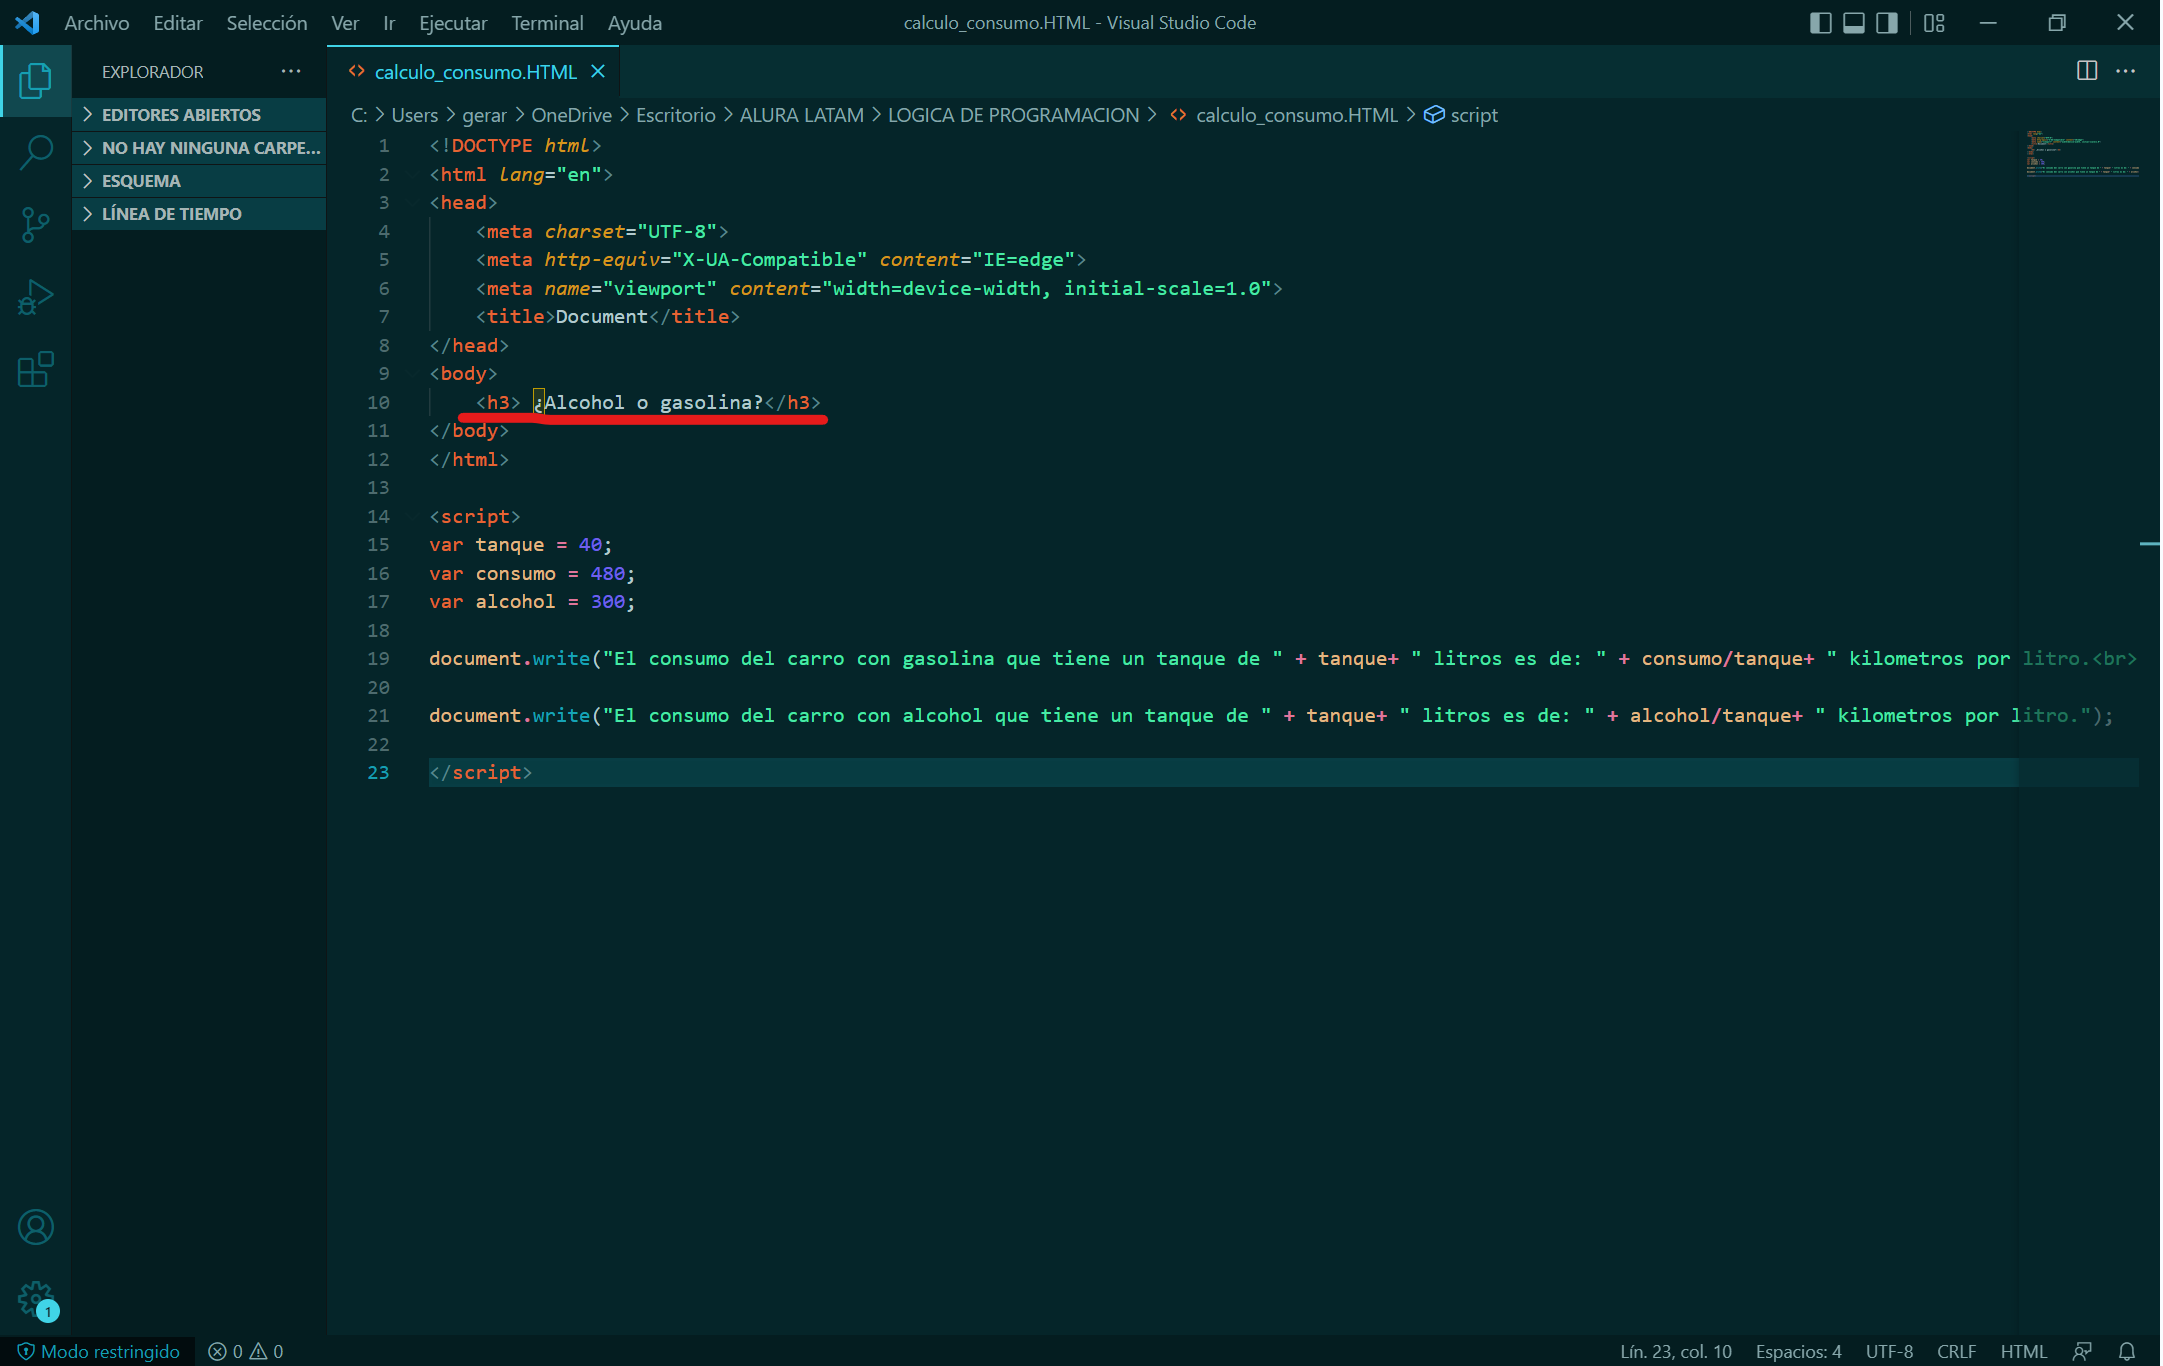Viewport: 2163px width, 1366px height.
Task: Open editor More Actions ellipsis
Action: click(x=2126, y=71)
